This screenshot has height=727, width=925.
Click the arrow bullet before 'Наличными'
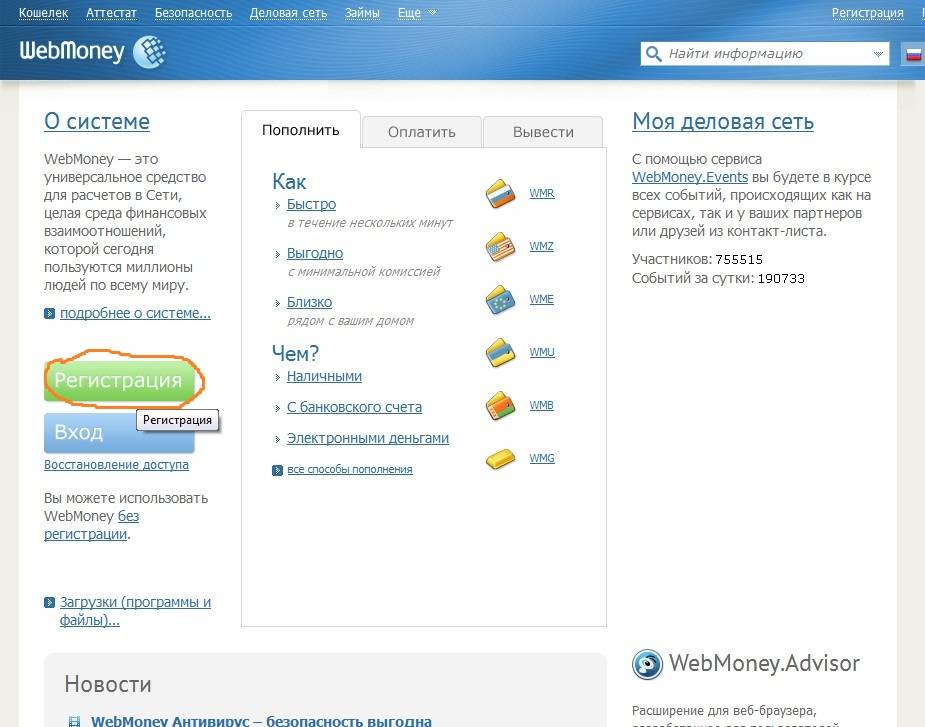click(x=277, y=377)
